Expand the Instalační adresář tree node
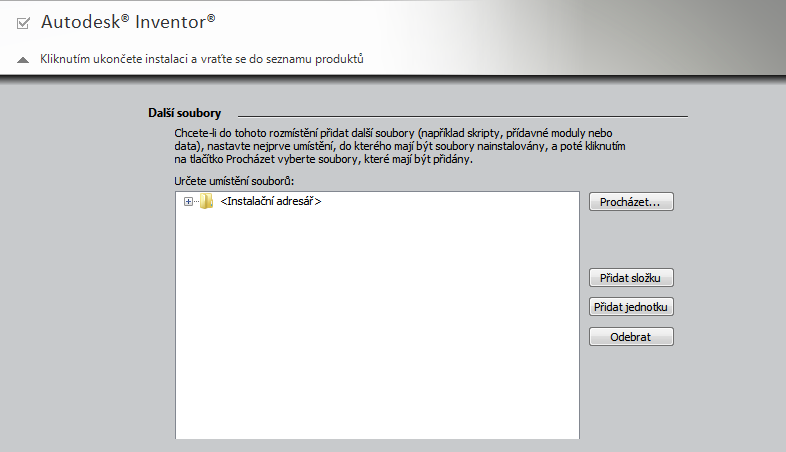 [188, 202]
